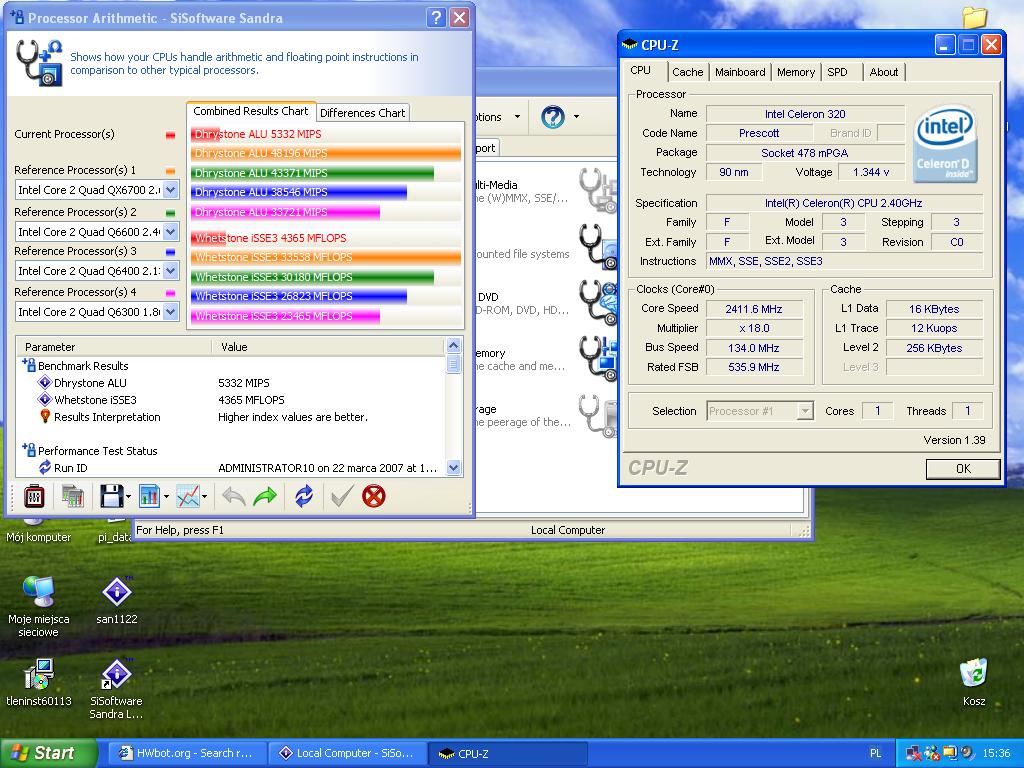Image resolution: width=1024 pixels, height=768 pixels.
Task: Open the folder icon at desktop top right
Action: [x=974, y=16]
